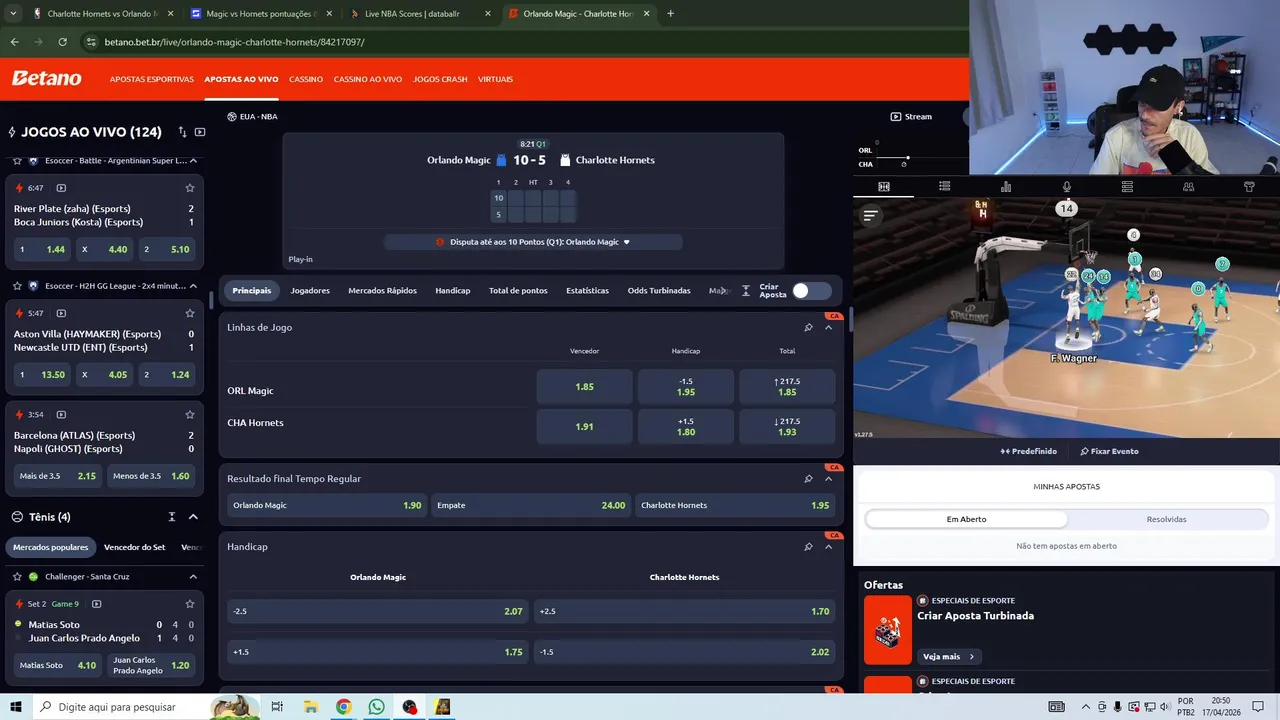1280x720 pixels.
Task: Toggle the Criar Aposta switch
Action: pos(811,291)
